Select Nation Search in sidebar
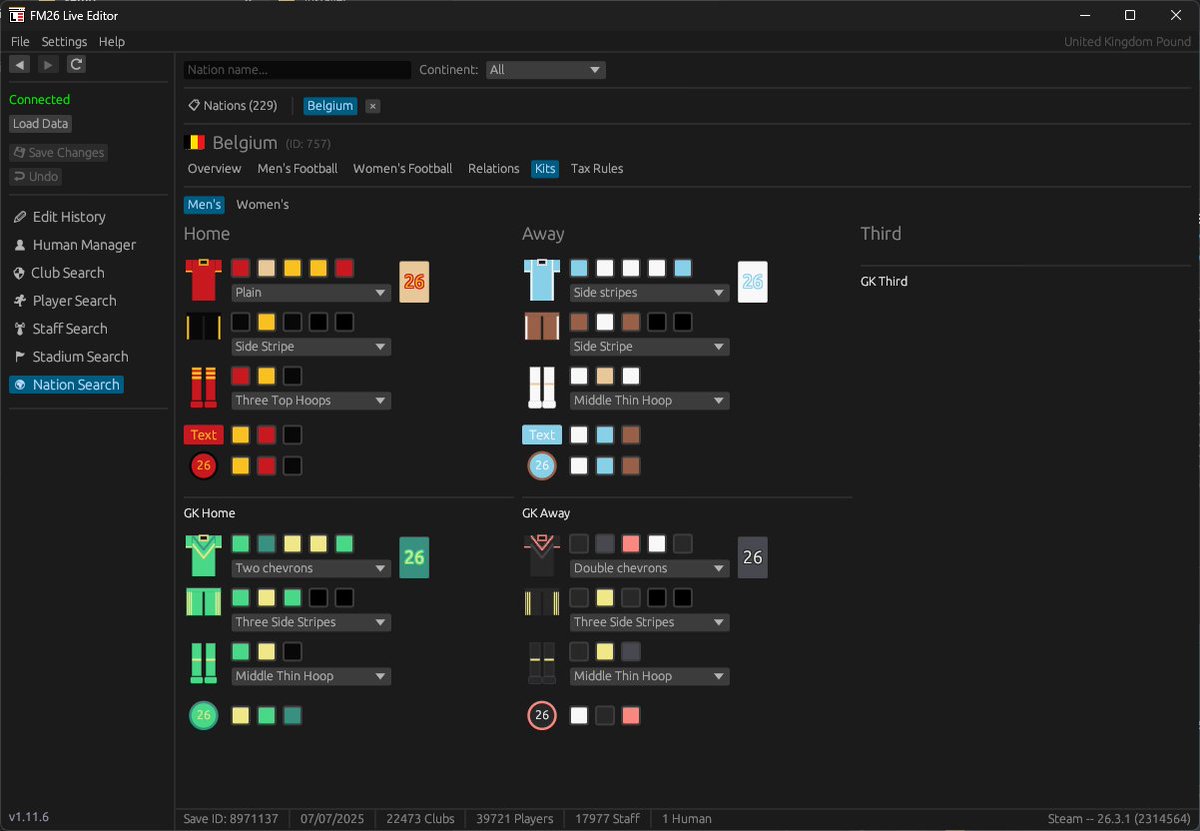1200x831 pixels. coord(66,385)
